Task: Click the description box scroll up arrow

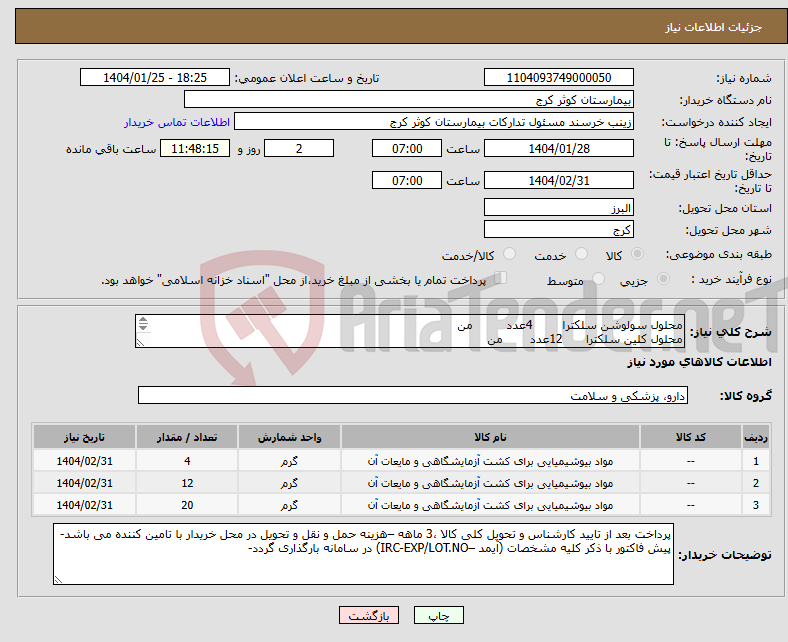Action: (143, 320)
